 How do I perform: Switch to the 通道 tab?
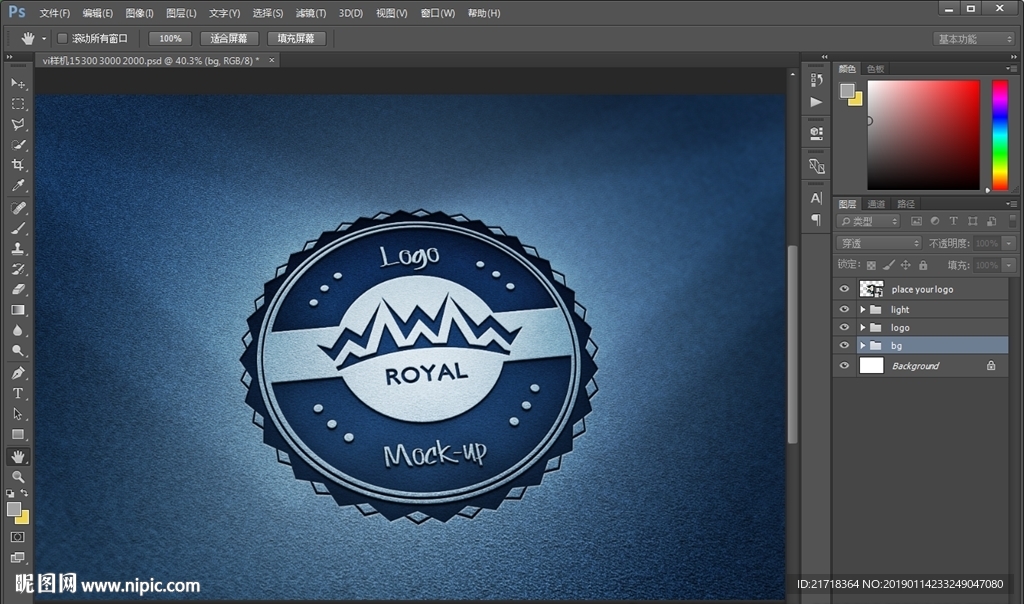coord(876,204)
